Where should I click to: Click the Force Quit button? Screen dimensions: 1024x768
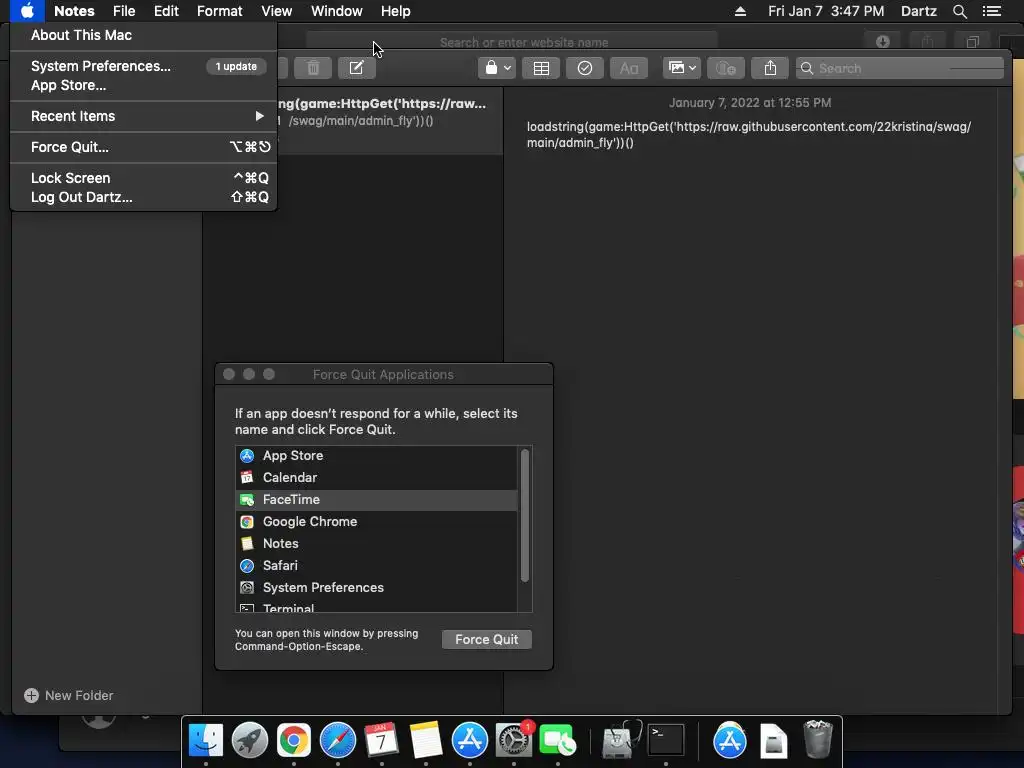pos(487,639)
